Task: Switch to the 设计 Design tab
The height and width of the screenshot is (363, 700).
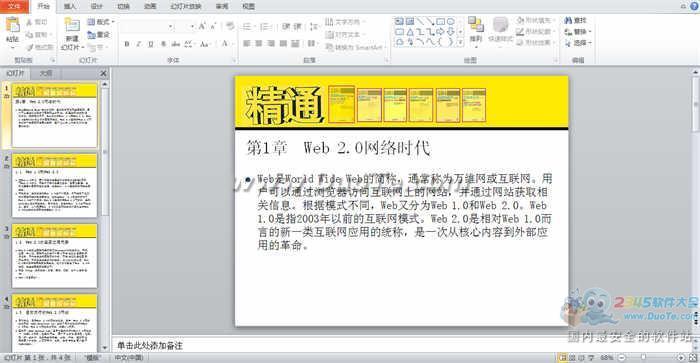Action: click(96, 6)
